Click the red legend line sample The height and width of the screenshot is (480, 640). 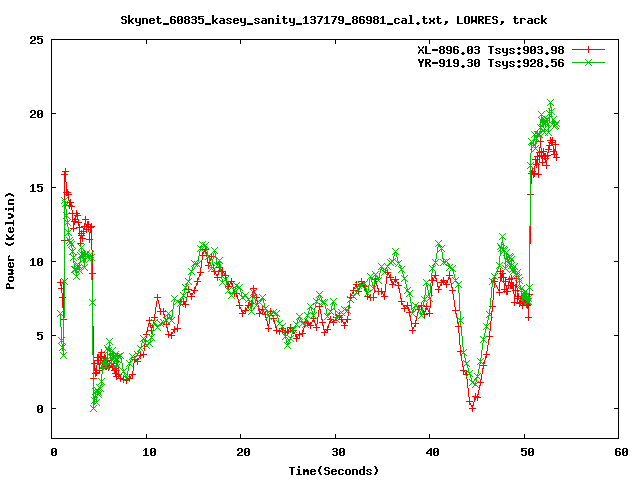tap(588, 50)
